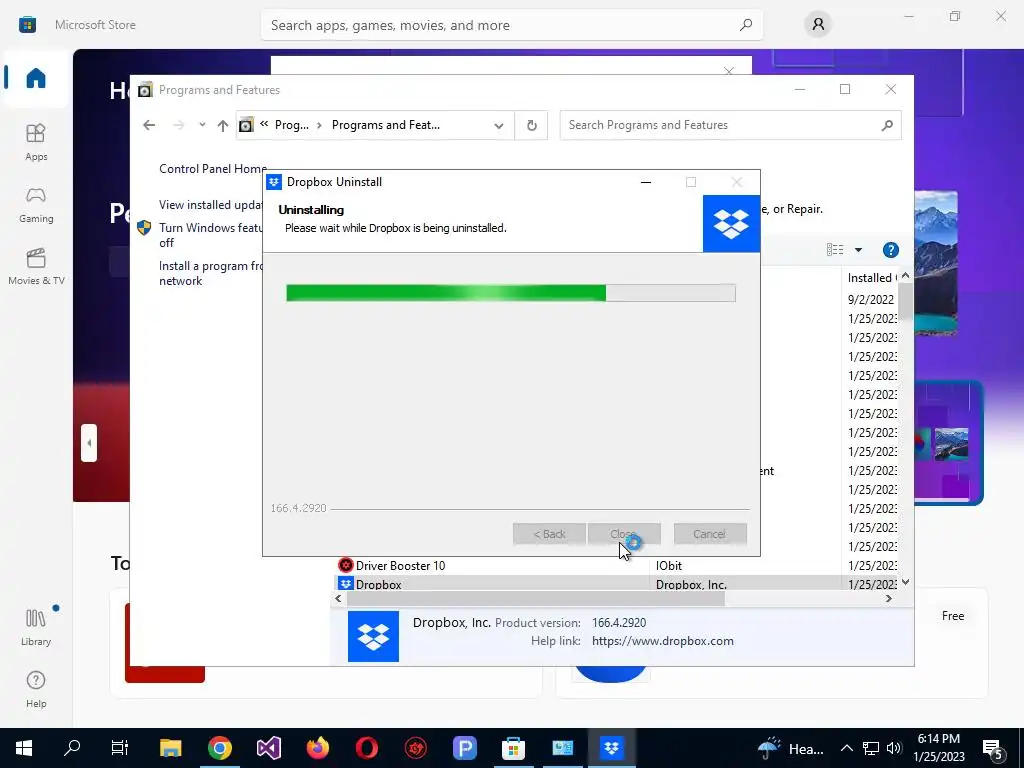Click the 9/2/2022 install date

[871, 299]
